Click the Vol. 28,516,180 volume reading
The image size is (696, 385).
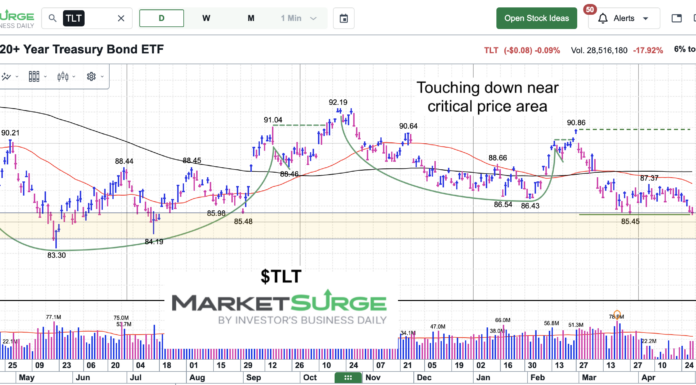599,50
